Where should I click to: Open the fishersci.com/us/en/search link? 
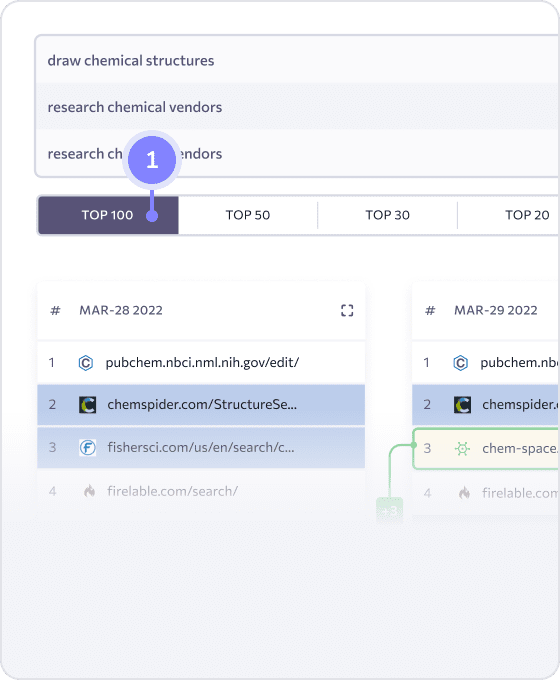pyautogui.click(x=201, y=447)
